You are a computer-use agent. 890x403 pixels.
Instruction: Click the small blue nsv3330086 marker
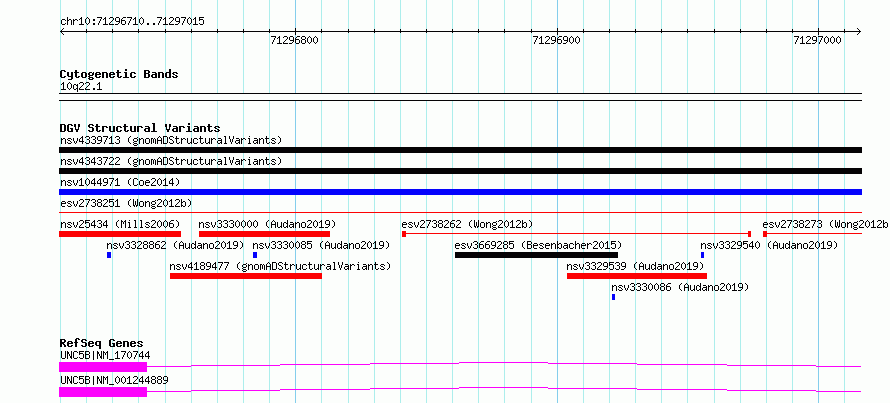click(x=614, y=297)
